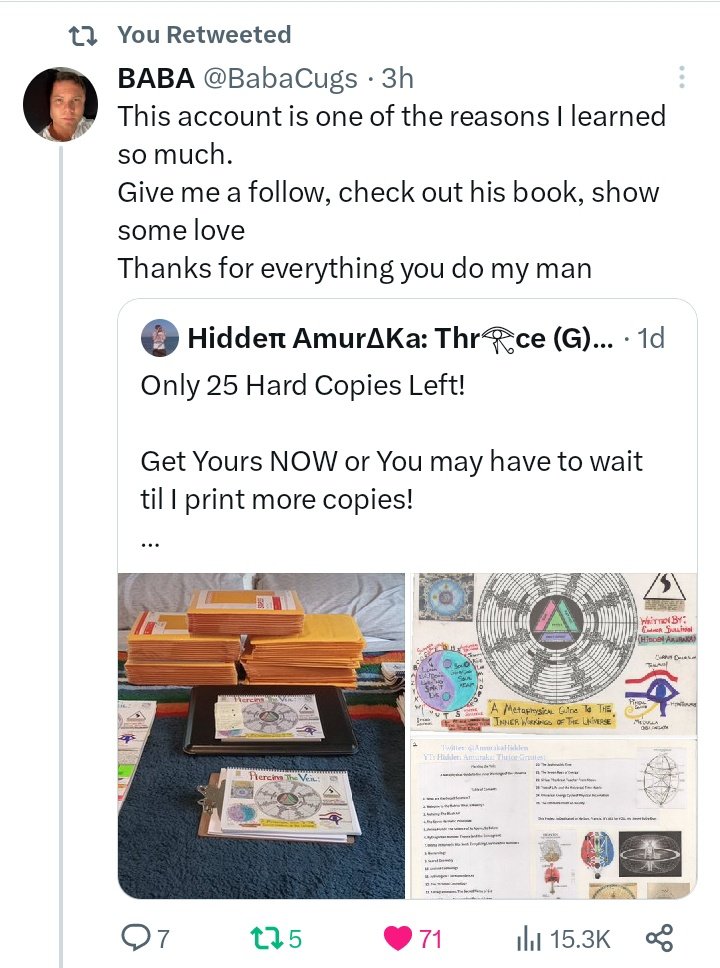
Task: Open the @BabaCugs handle
Action: click(280, 78)
